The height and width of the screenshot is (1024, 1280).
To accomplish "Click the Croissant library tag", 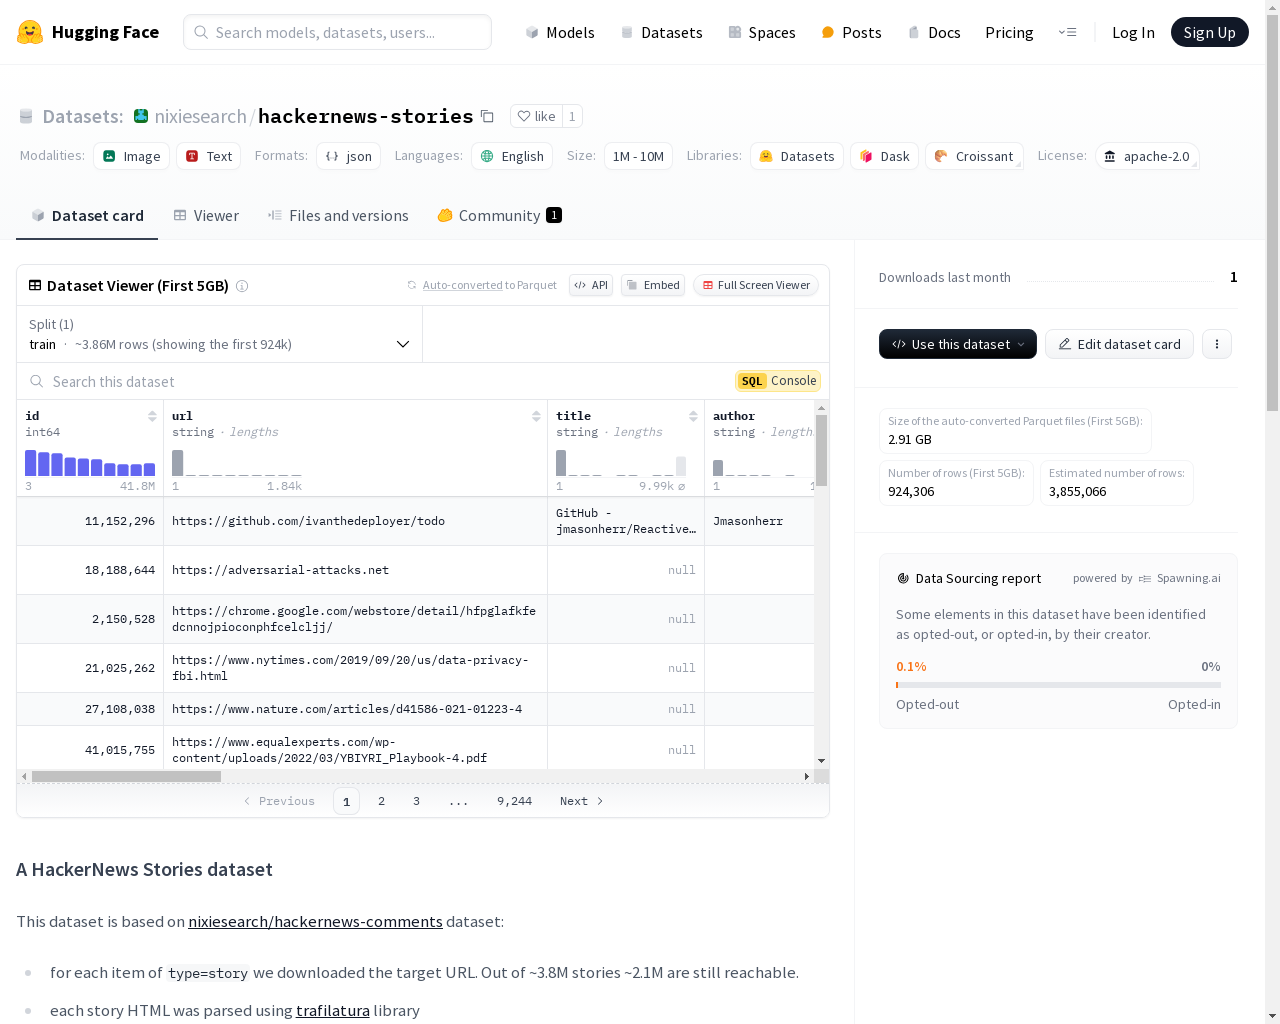I will pyautogui.click(x=974, y=156).
